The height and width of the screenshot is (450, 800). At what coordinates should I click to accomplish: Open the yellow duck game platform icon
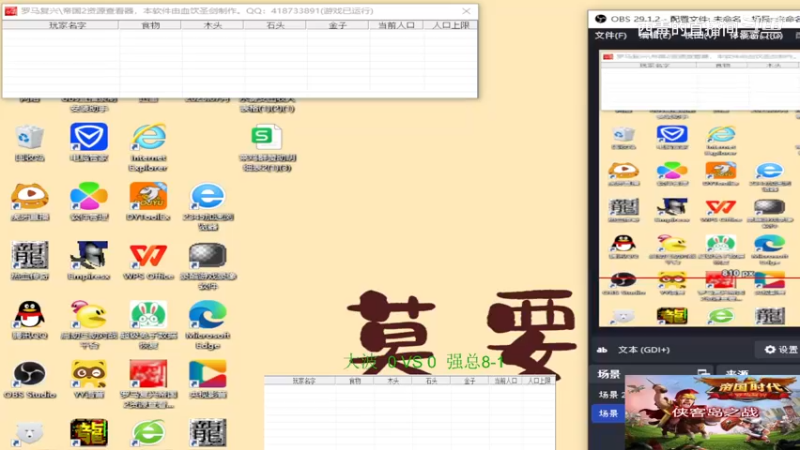point(89,315)
